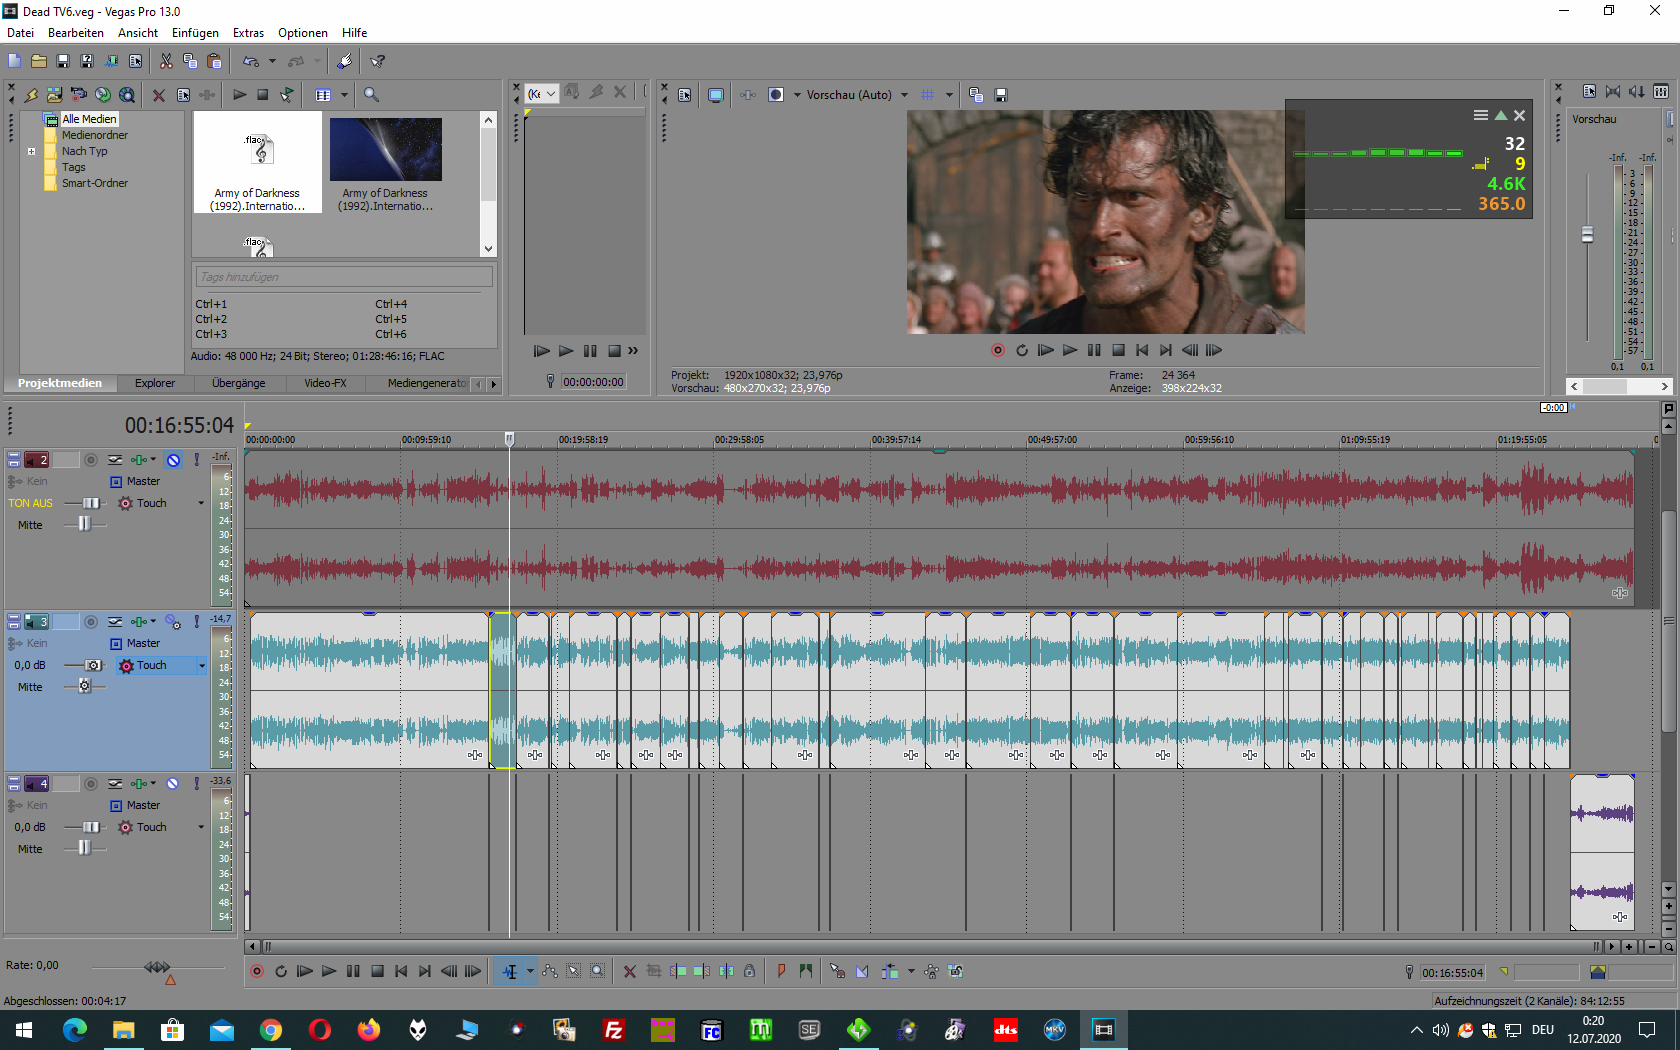Click the Extract audio from CD icon
The width and height of the screenshot is (1680, 1050).
(x=103, y=95)
